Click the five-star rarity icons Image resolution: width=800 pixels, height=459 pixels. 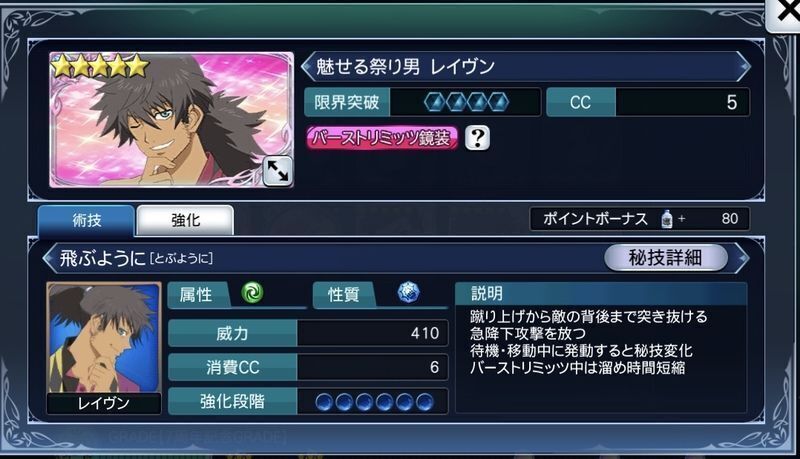pyautogui.click(x=100, y=67)
